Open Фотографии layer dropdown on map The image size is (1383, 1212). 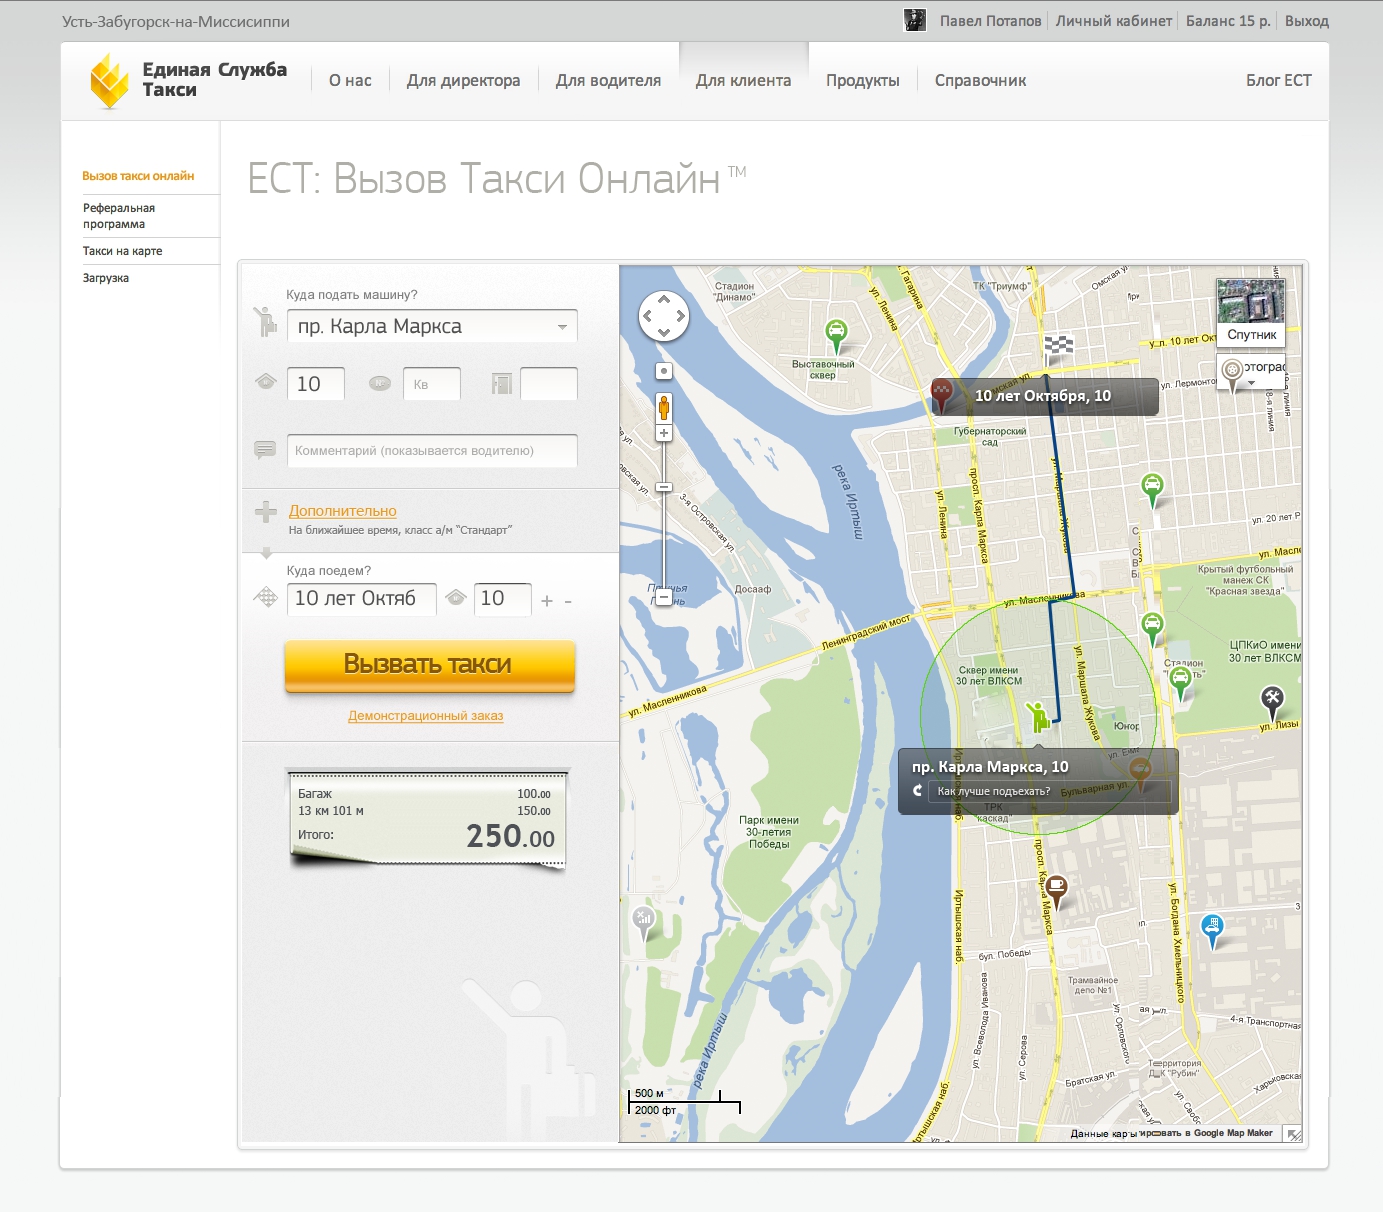[x=1251, y=371]
